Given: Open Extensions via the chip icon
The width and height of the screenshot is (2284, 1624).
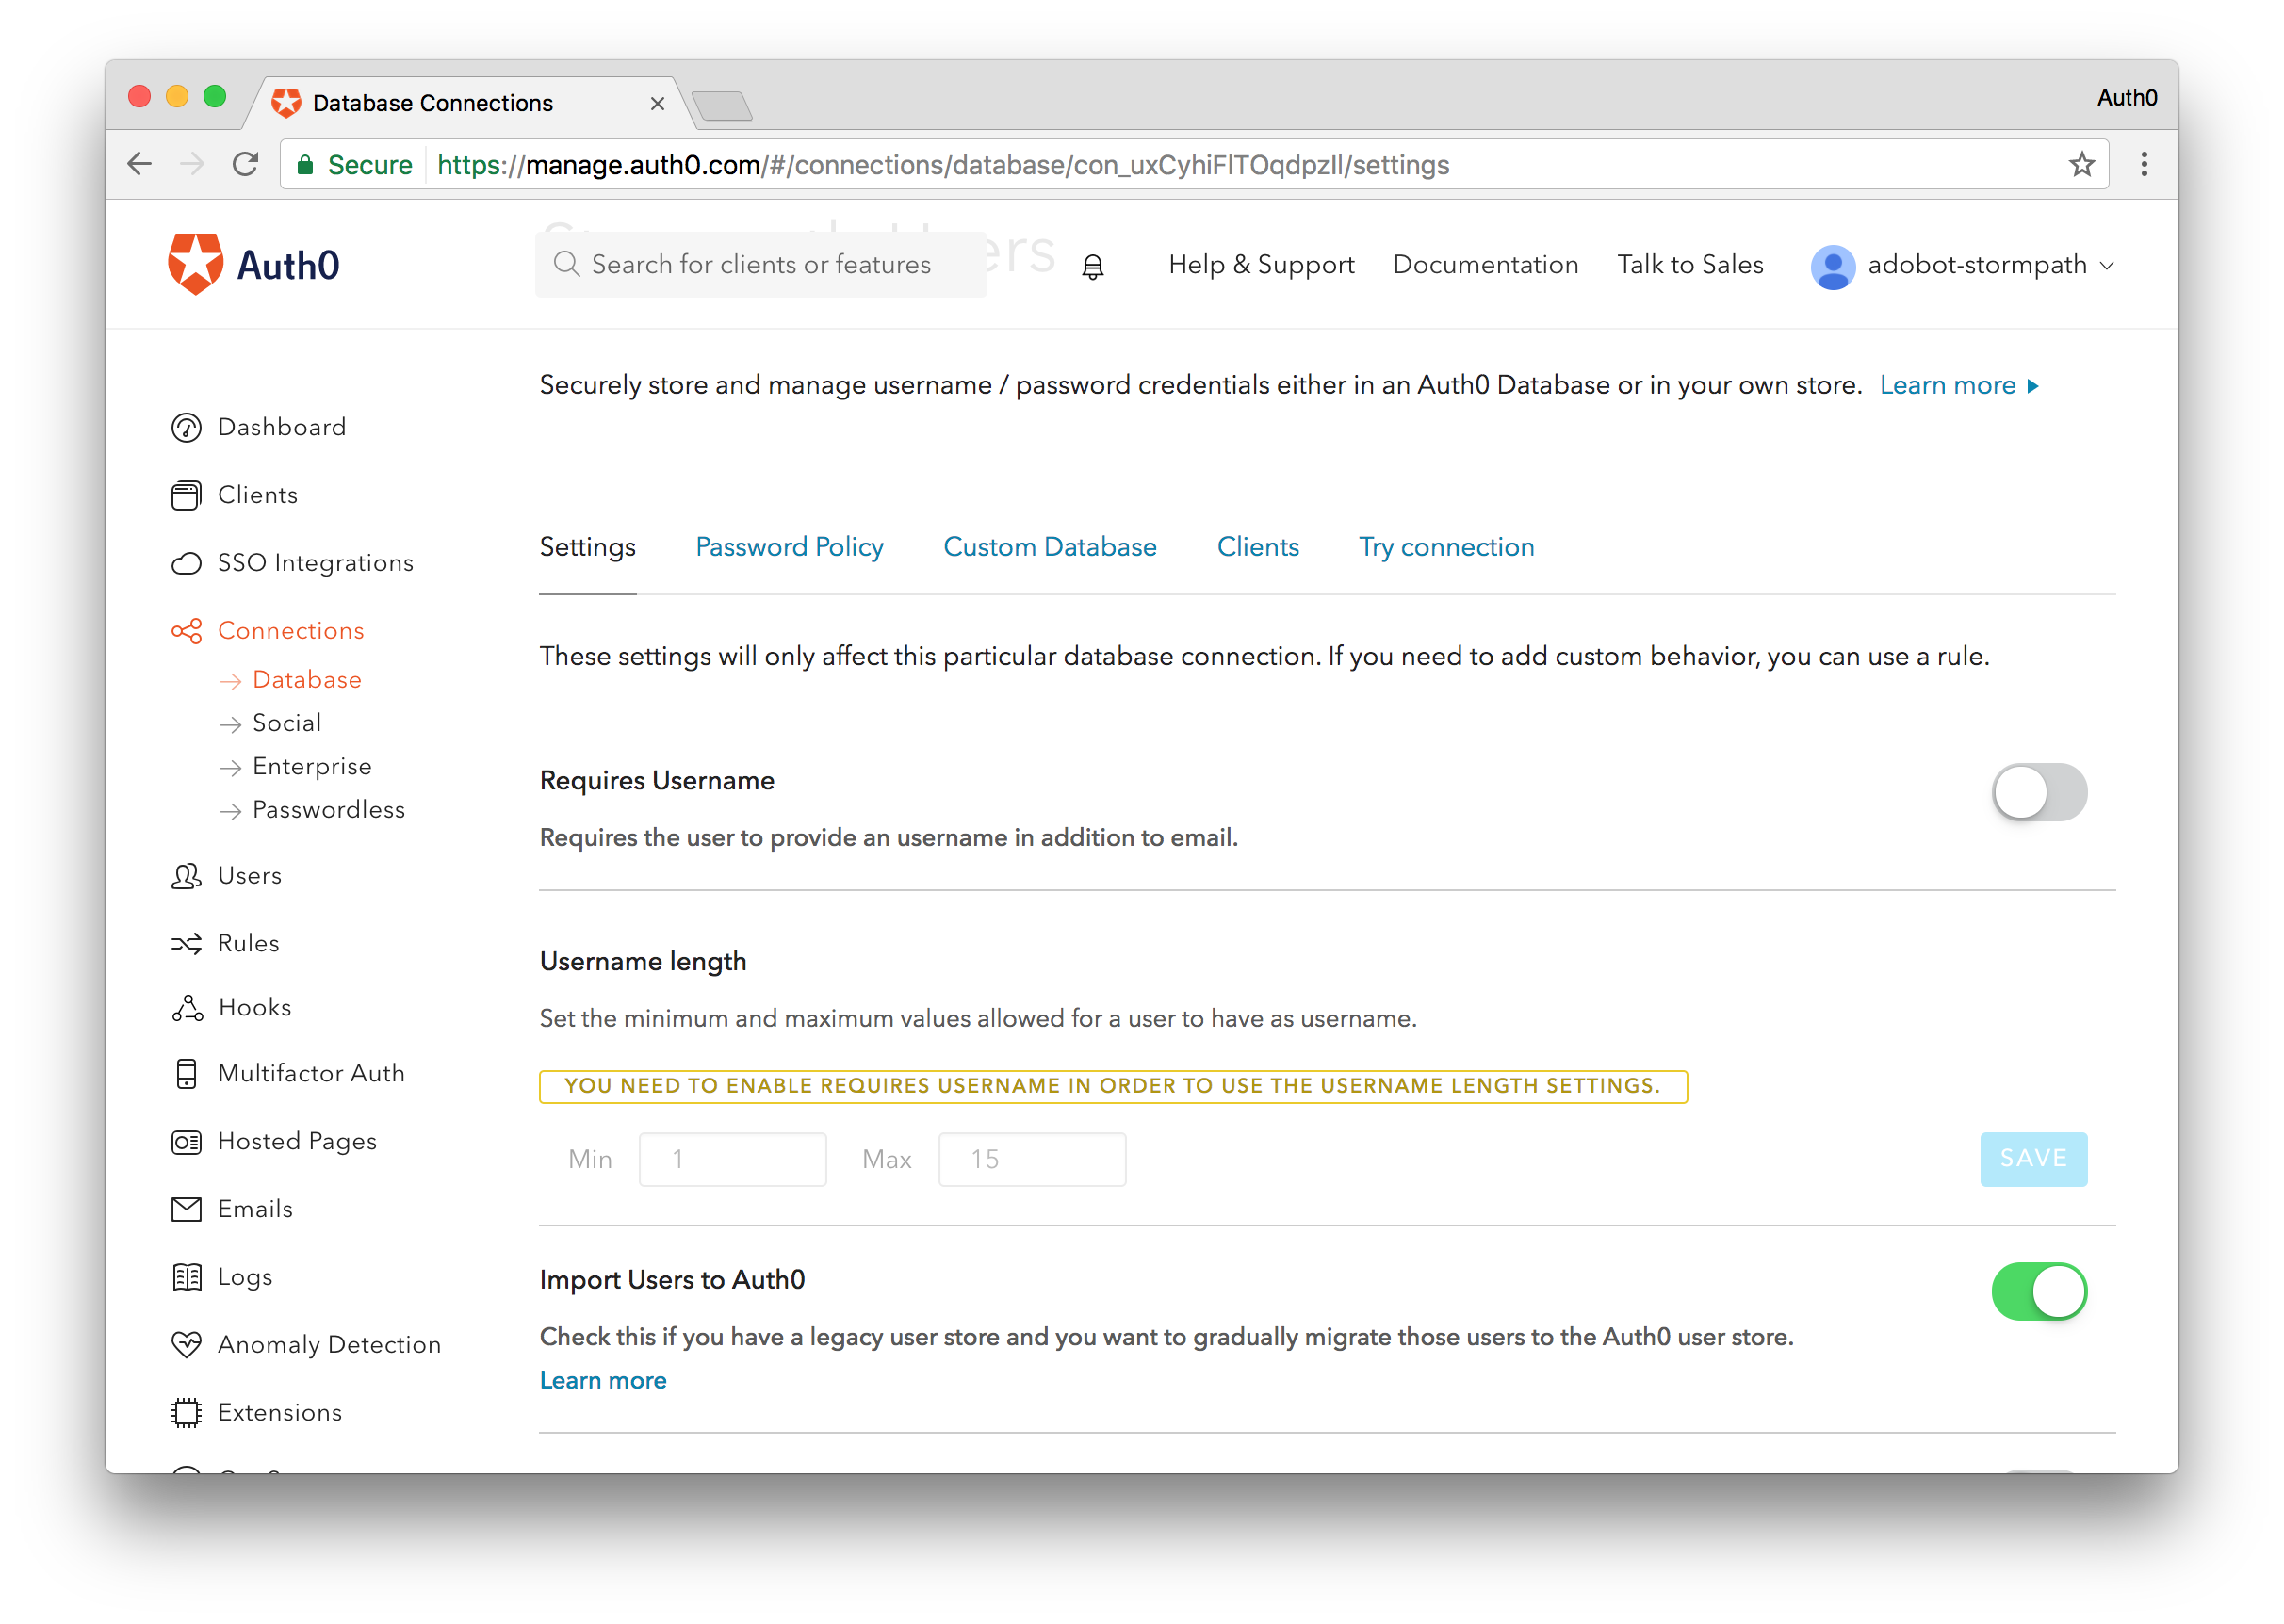Looking at the screenshot, I should click(x=186, y=1413).
